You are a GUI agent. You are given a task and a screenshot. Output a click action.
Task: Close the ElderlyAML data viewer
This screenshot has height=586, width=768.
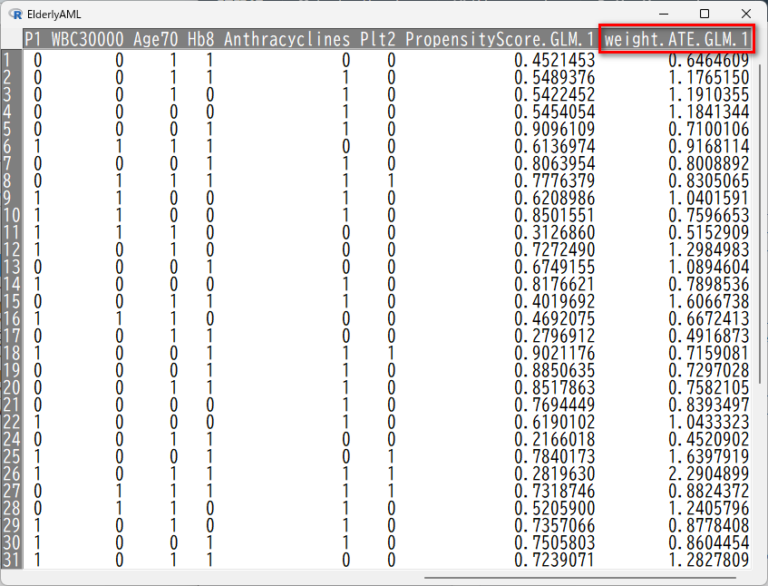pyautogui.click(x=745, y=14)
